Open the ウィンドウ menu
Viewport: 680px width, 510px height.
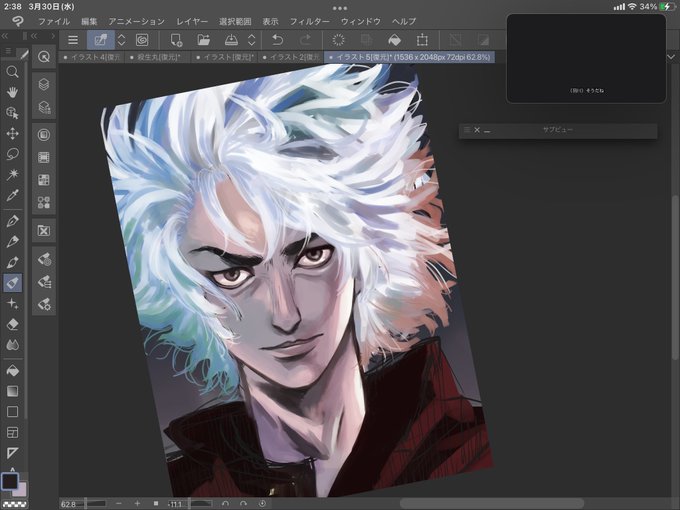tap(360, 21)
